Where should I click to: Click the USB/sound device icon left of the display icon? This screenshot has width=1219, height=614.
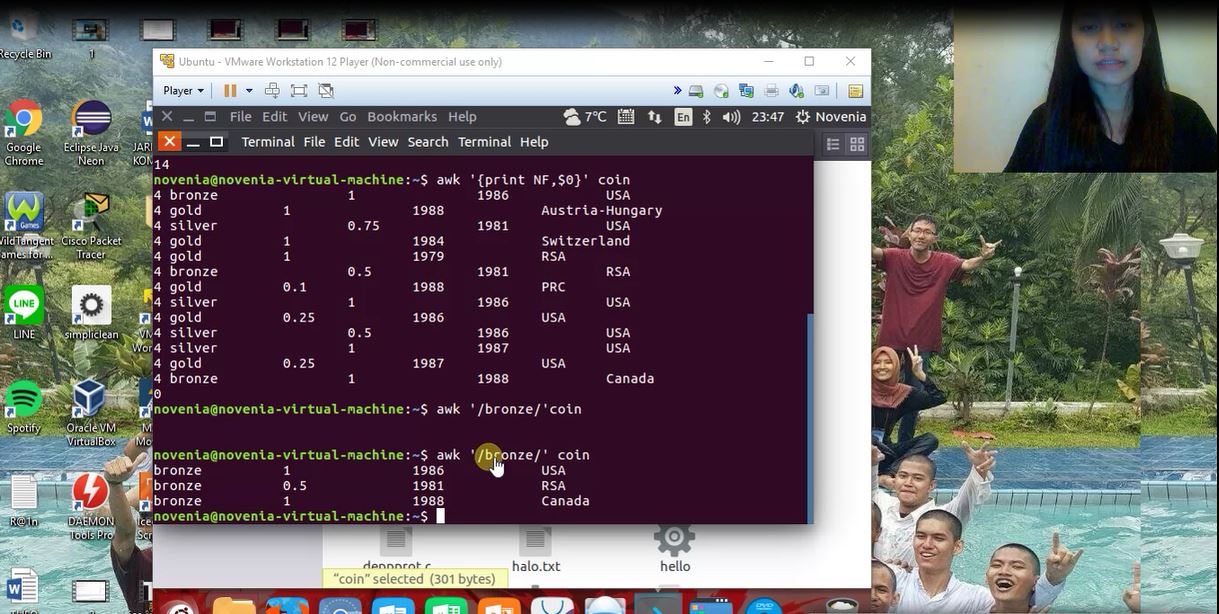pos(797,90)
